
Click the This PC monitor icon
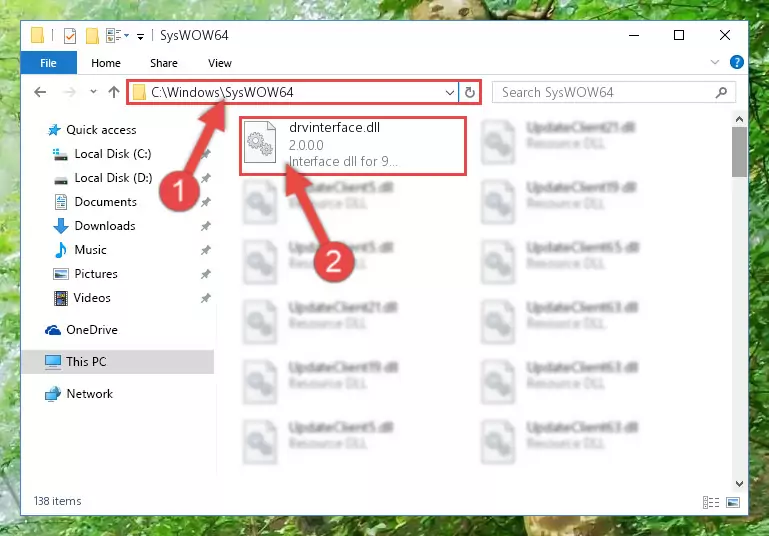coord(52,362)
